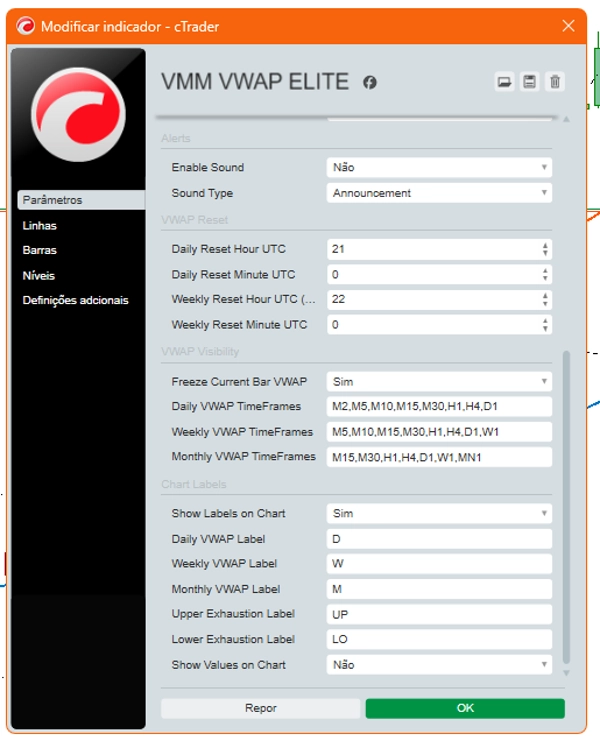Edit the Monthly VWAP TimeFrames field

tap(439, 457)
